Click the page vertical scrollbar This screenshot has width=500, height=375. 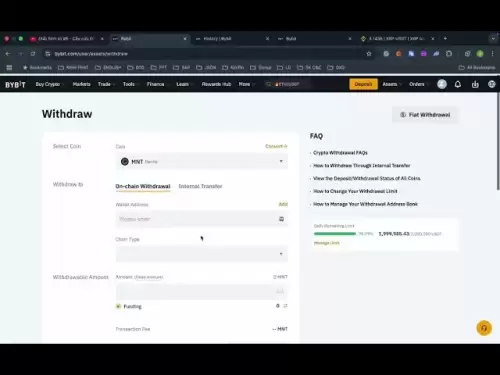tap(498, 142)
